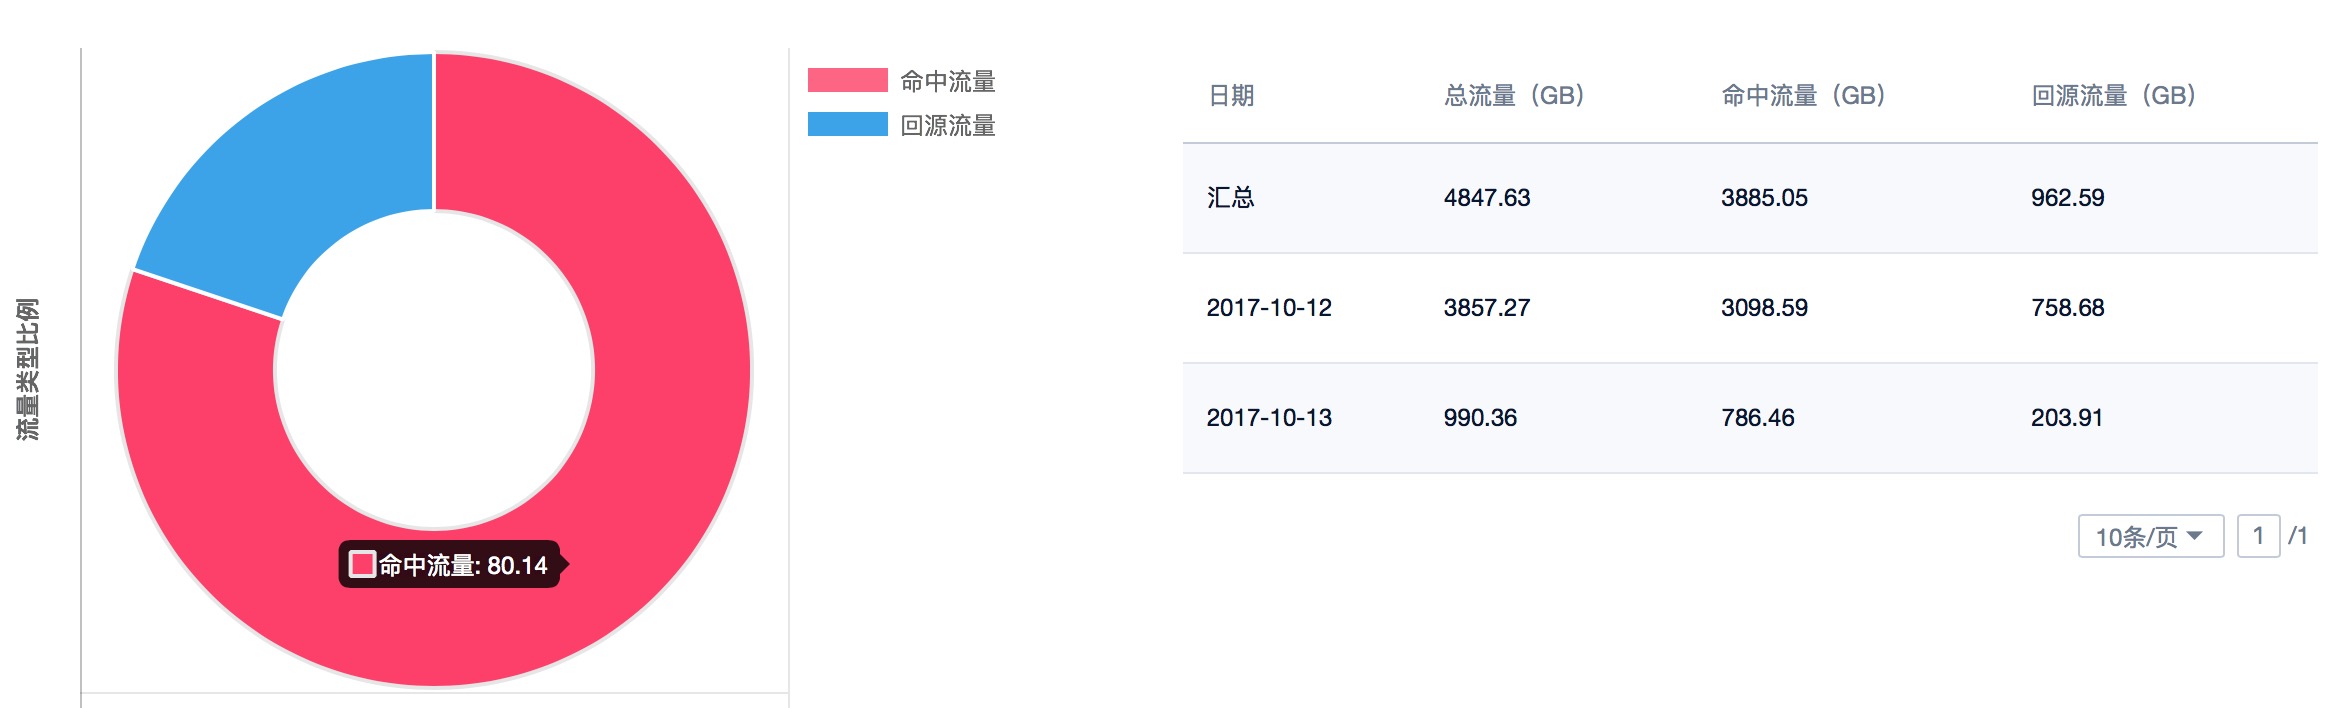Toggle the 回源流量 legend label
The height and width of the screenshot is (708, 2330).
point(947,125)
